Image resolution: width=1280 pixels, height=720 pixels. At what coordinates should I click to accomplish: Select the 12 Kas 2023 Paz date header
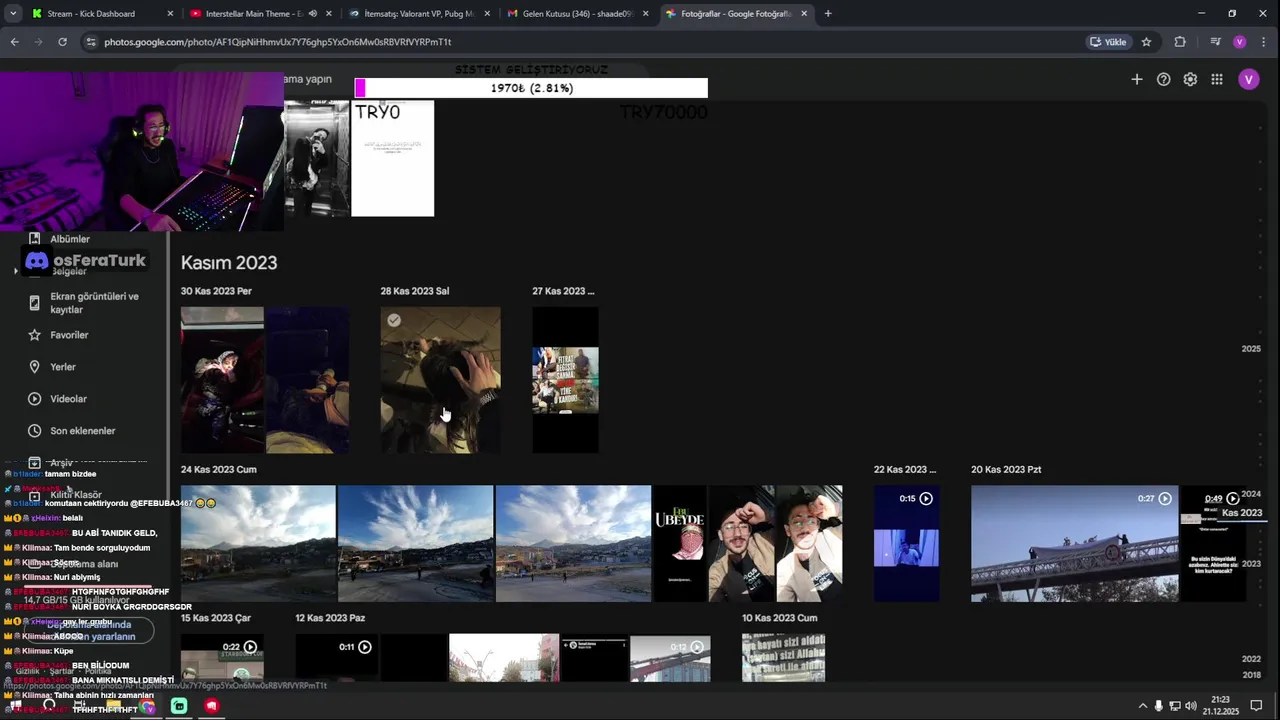coord(330,618)
